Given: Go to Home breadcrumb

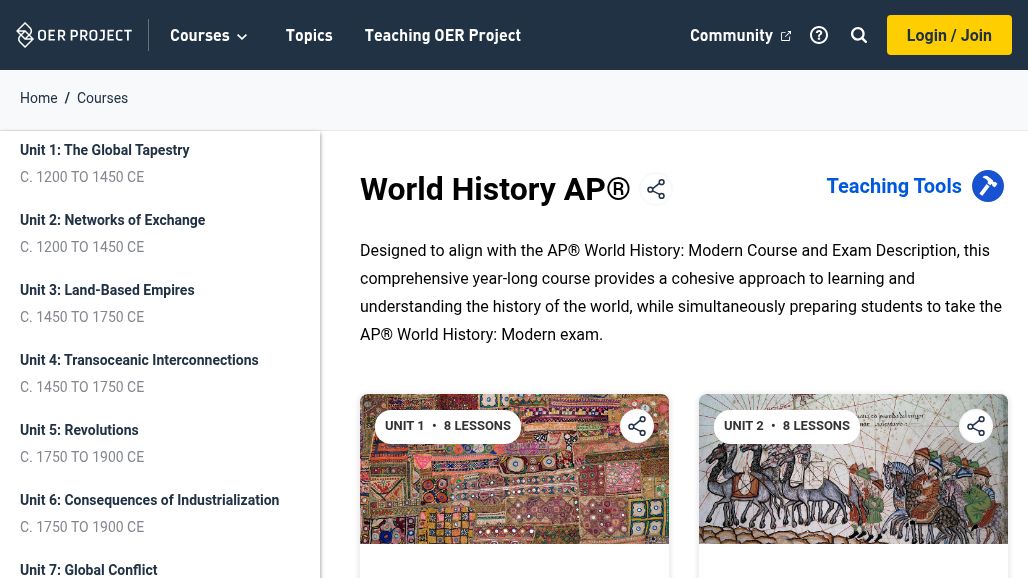Looking at the screenshot, I should click(39, 98).
